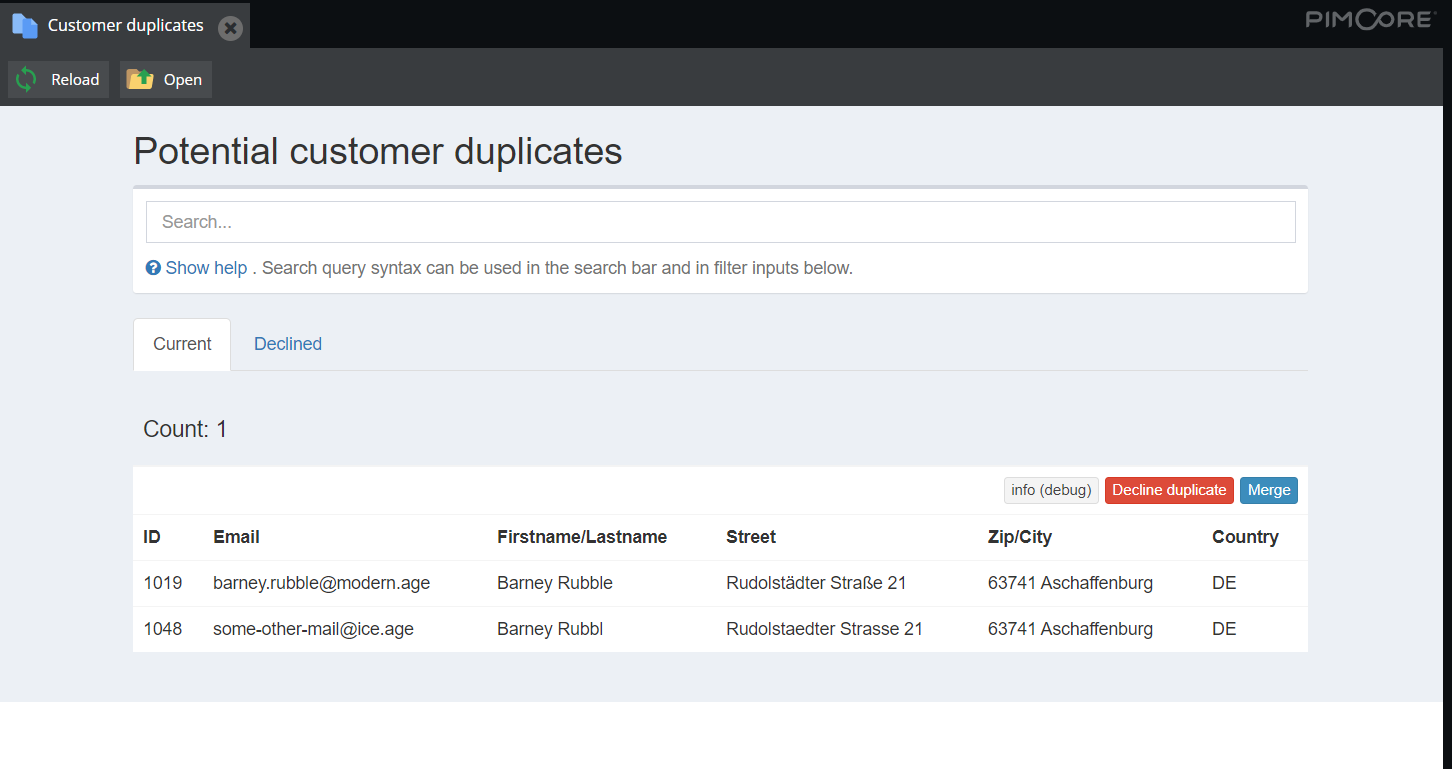Switch to the Declined tab

click(288, 344)
